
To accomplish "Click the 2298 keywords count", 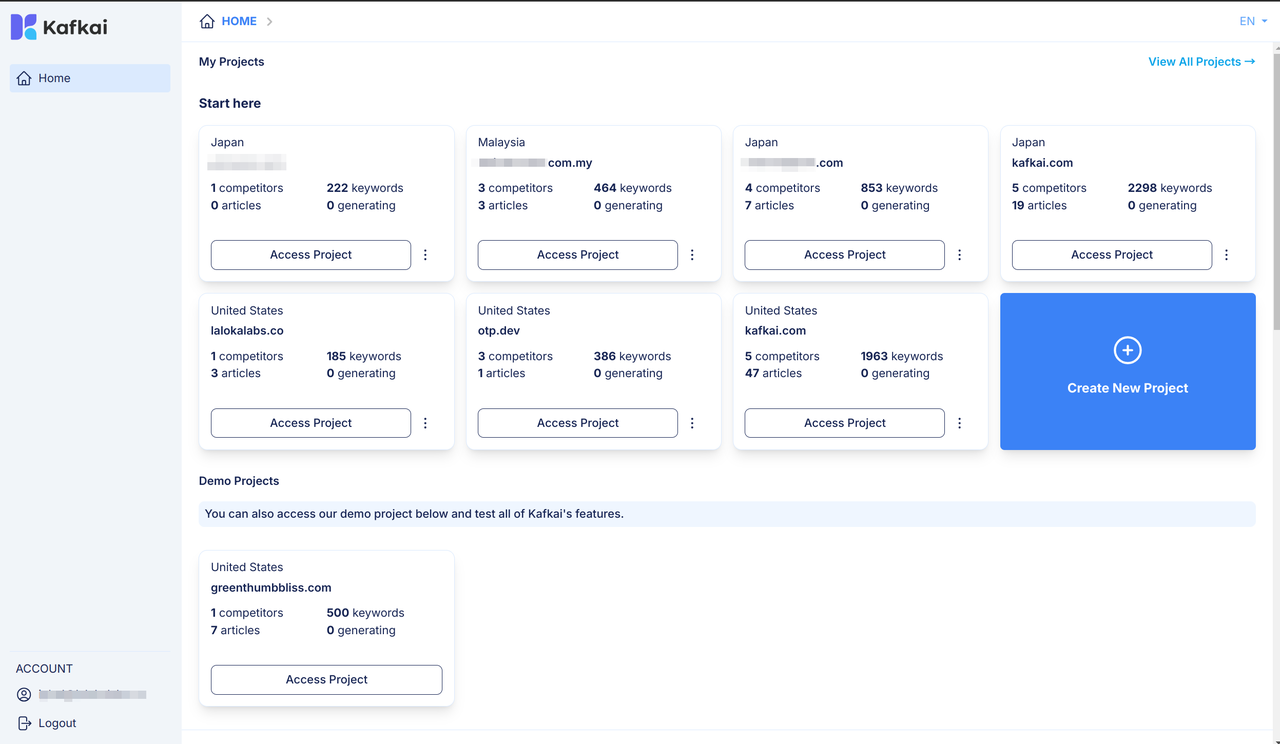I will (1170, 188).
